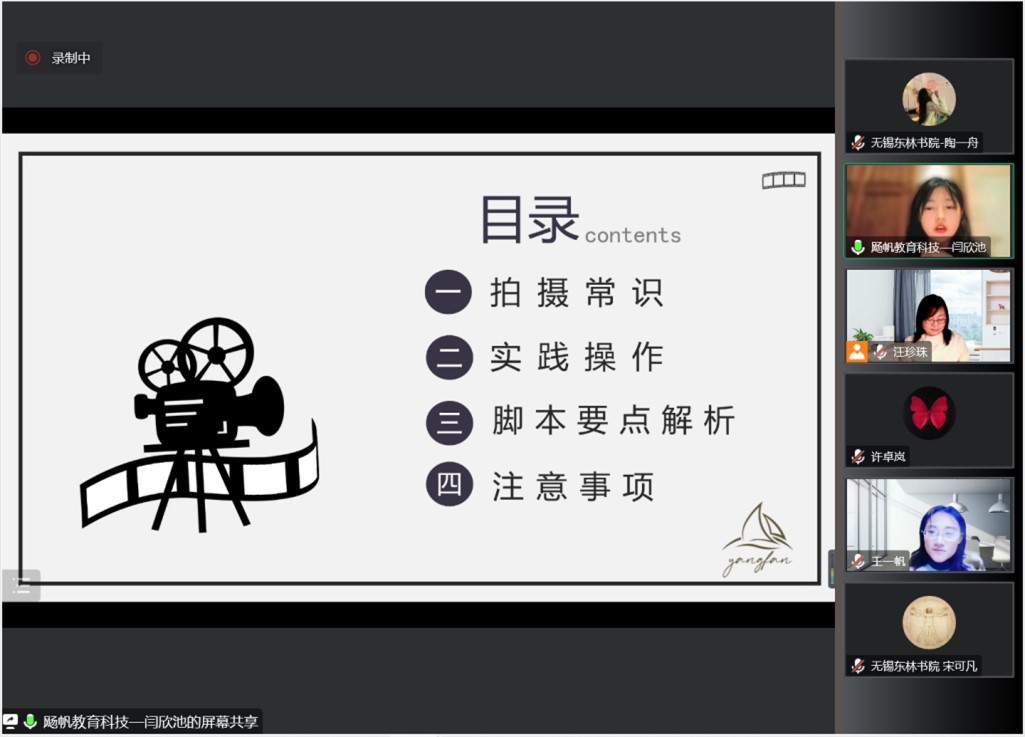Click the screen share icon at bottom left
This screenshot has height=737, width=1025.
(11, 721)
